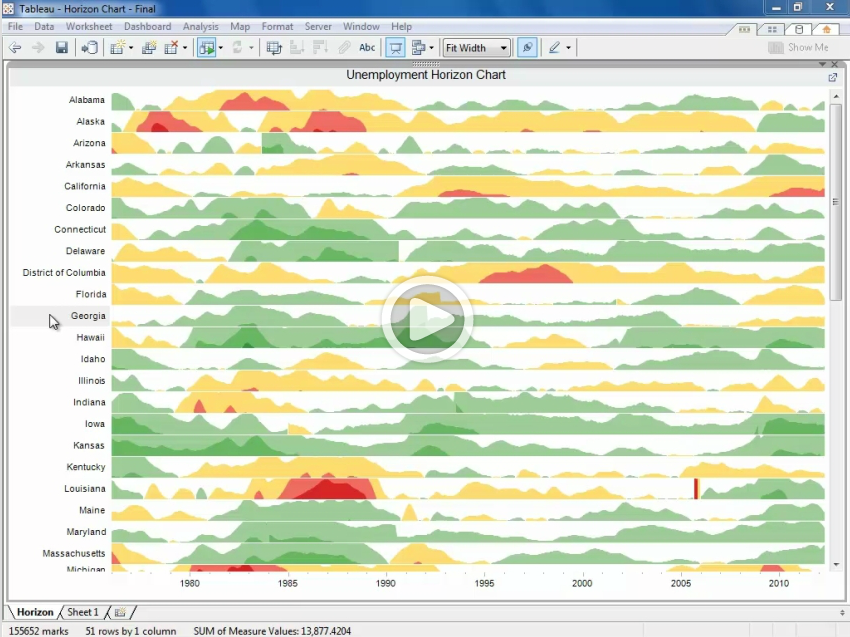The image size is (850, 637).
Task: Open the dashboard in a pop-out window
Action: tap(832, 77)
